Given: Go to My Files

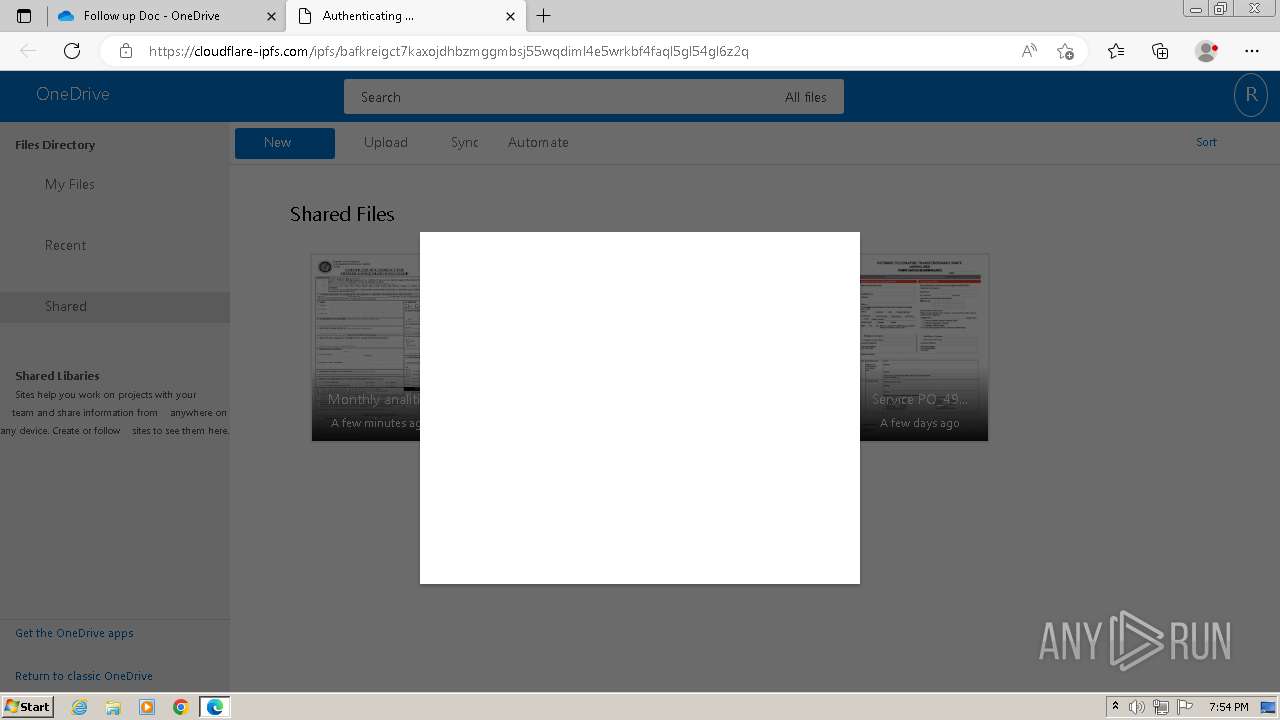Looking at the screenshot, I should coord(70,184).
